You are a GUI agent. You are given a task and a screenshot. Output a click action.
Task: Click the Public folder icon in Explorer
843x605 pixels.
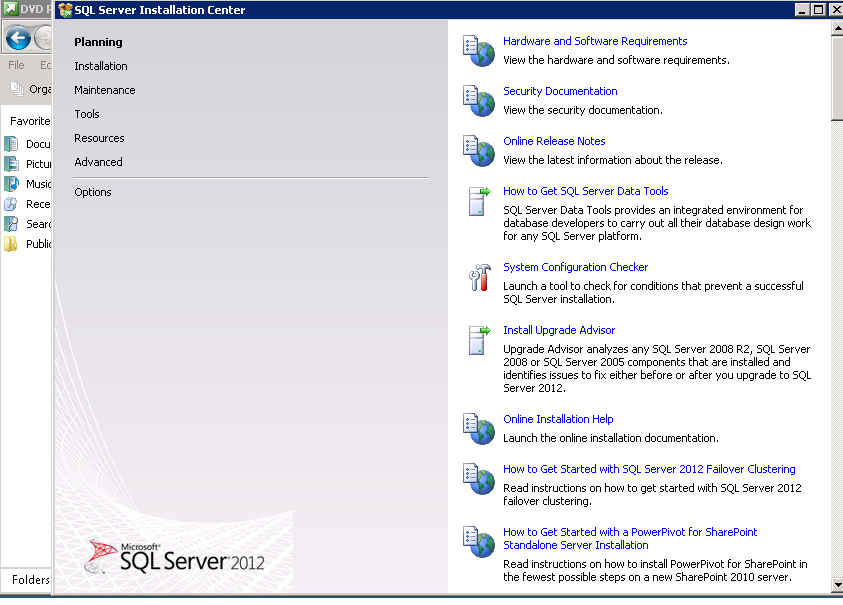coord(11,244)
